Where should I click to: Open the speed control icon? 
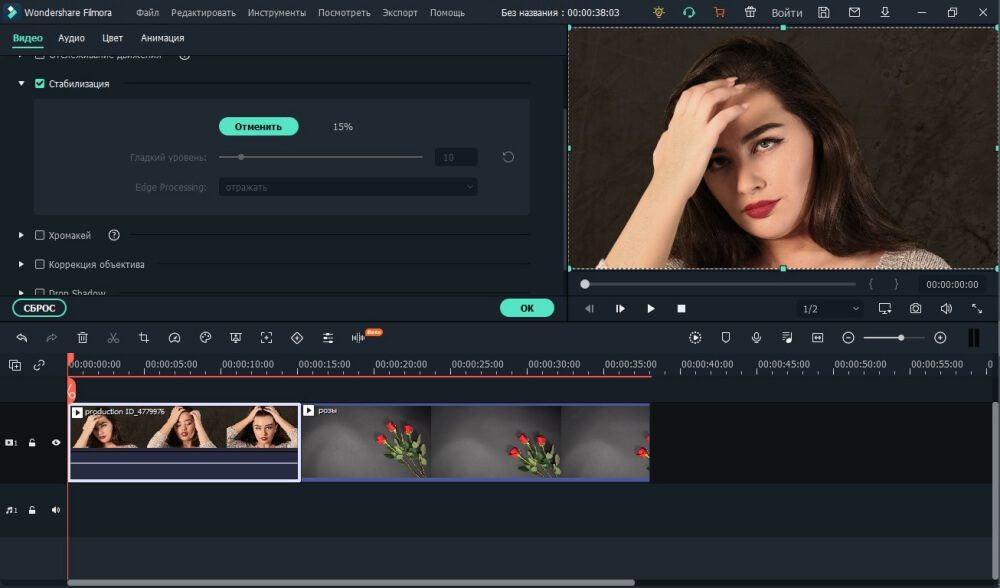[x=174, y=338]
